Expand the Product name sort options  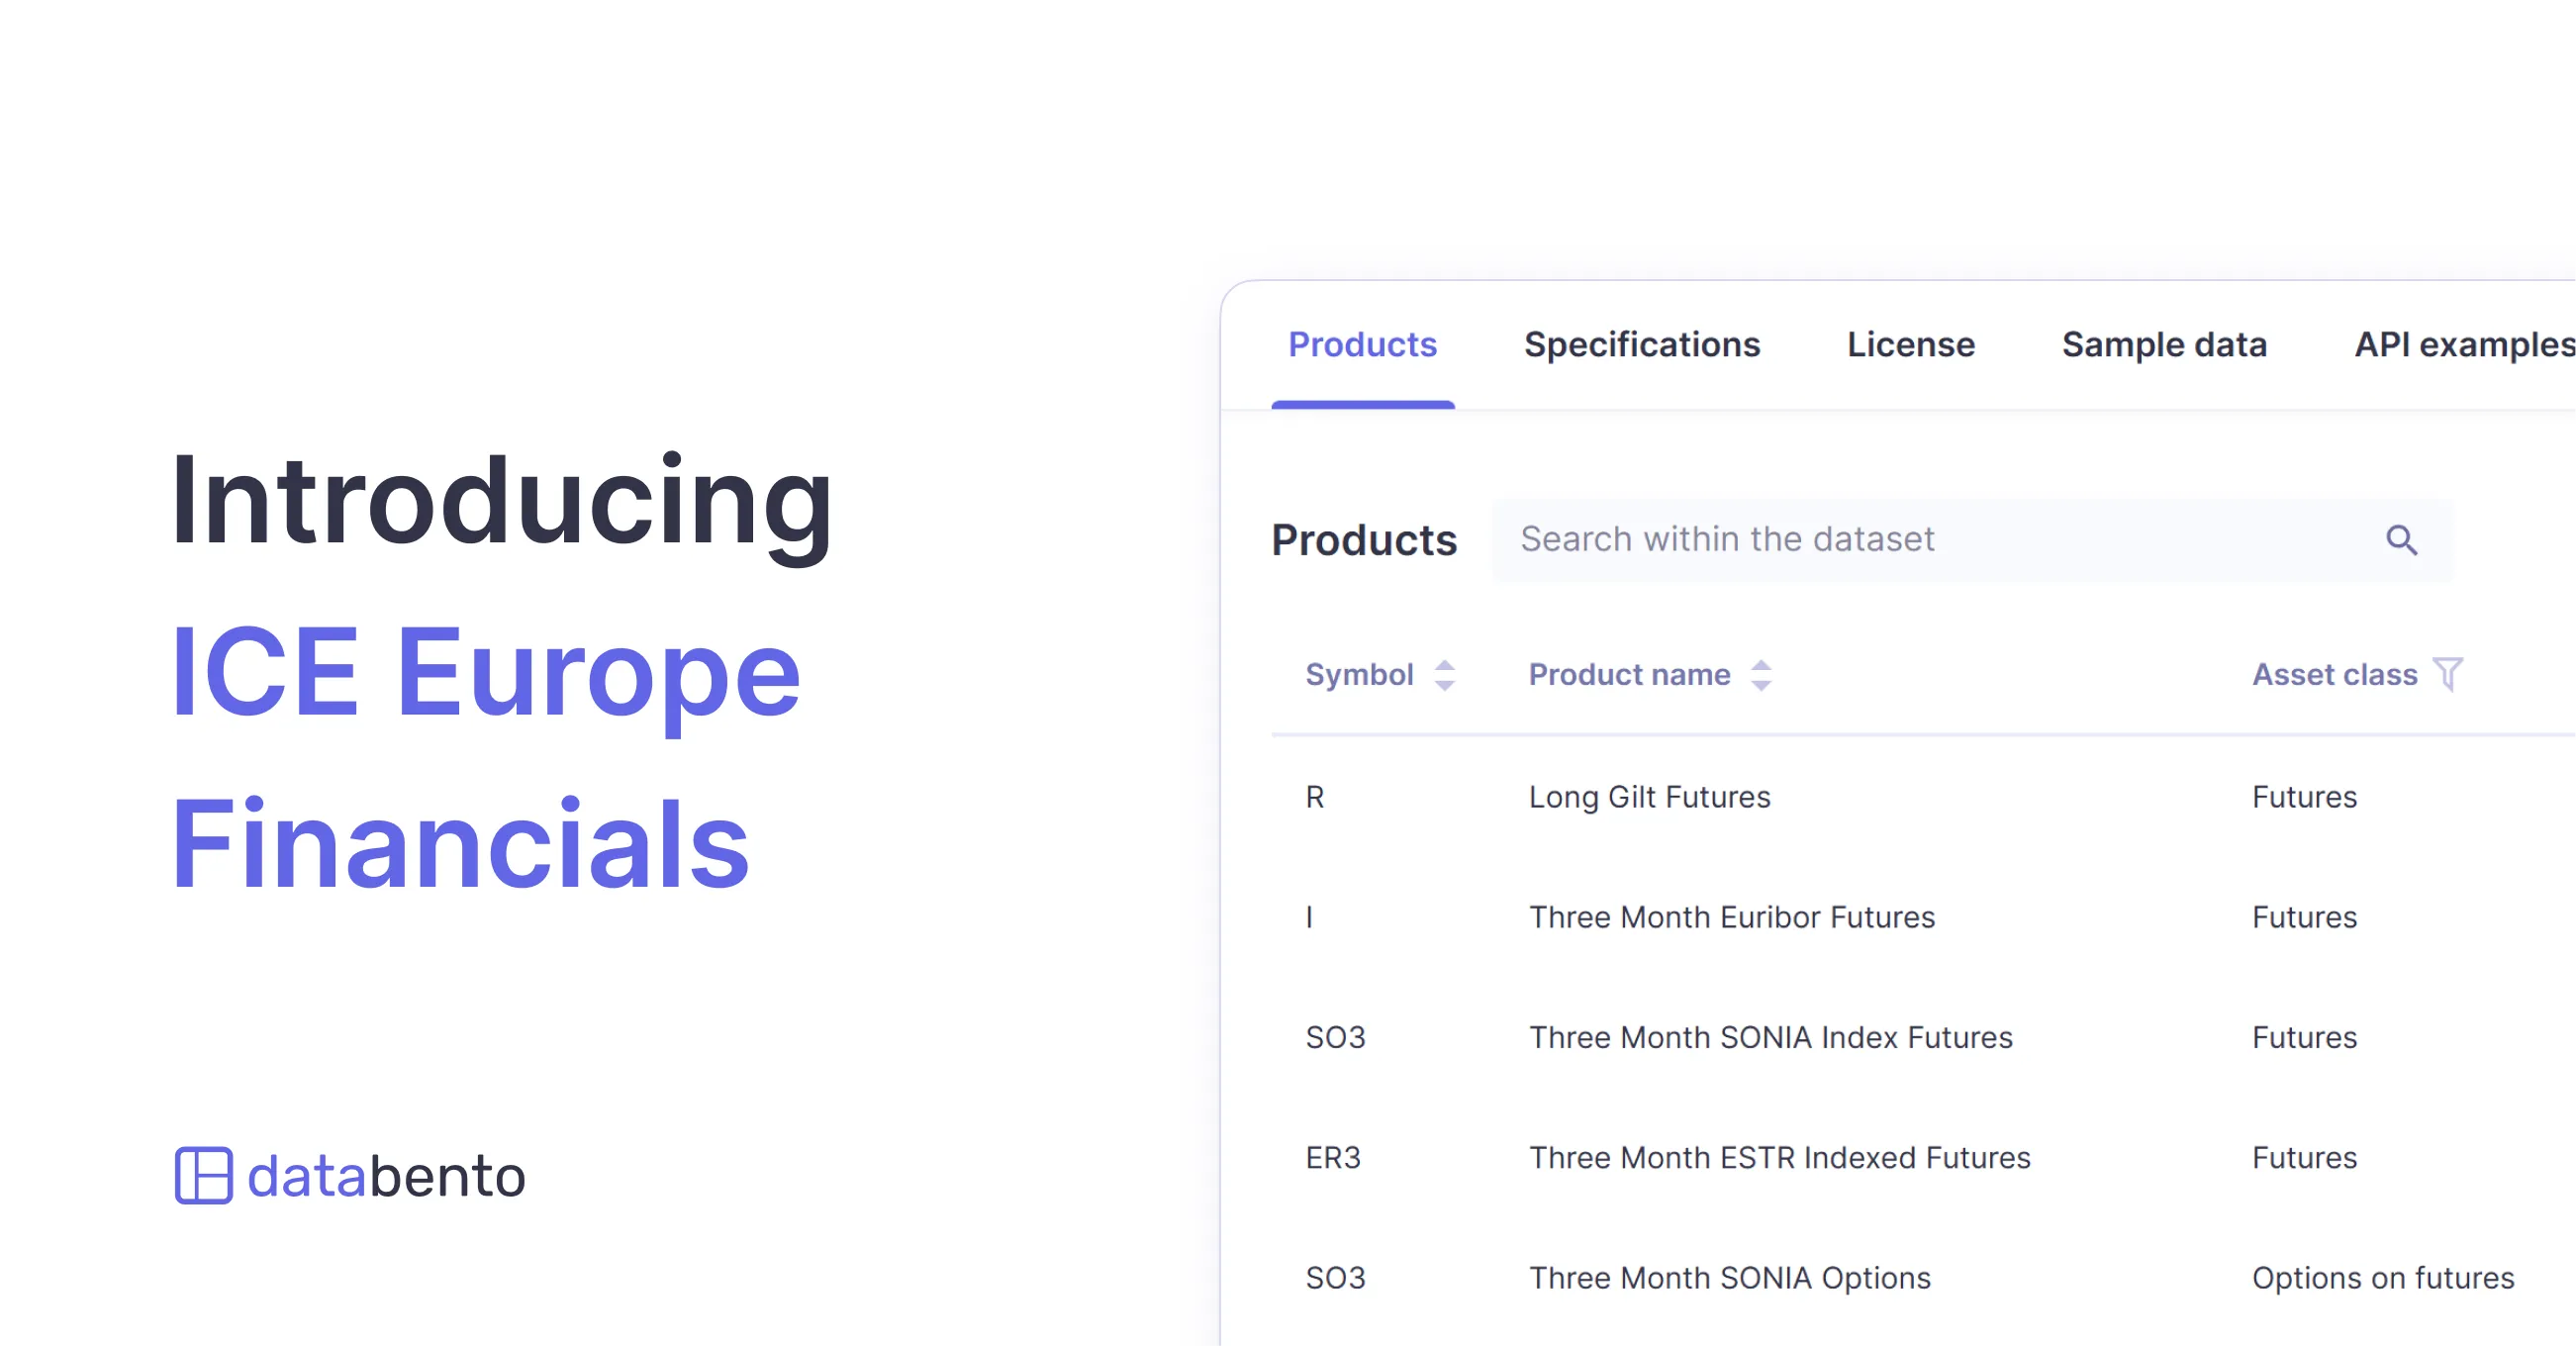[x=1762, y=675]
